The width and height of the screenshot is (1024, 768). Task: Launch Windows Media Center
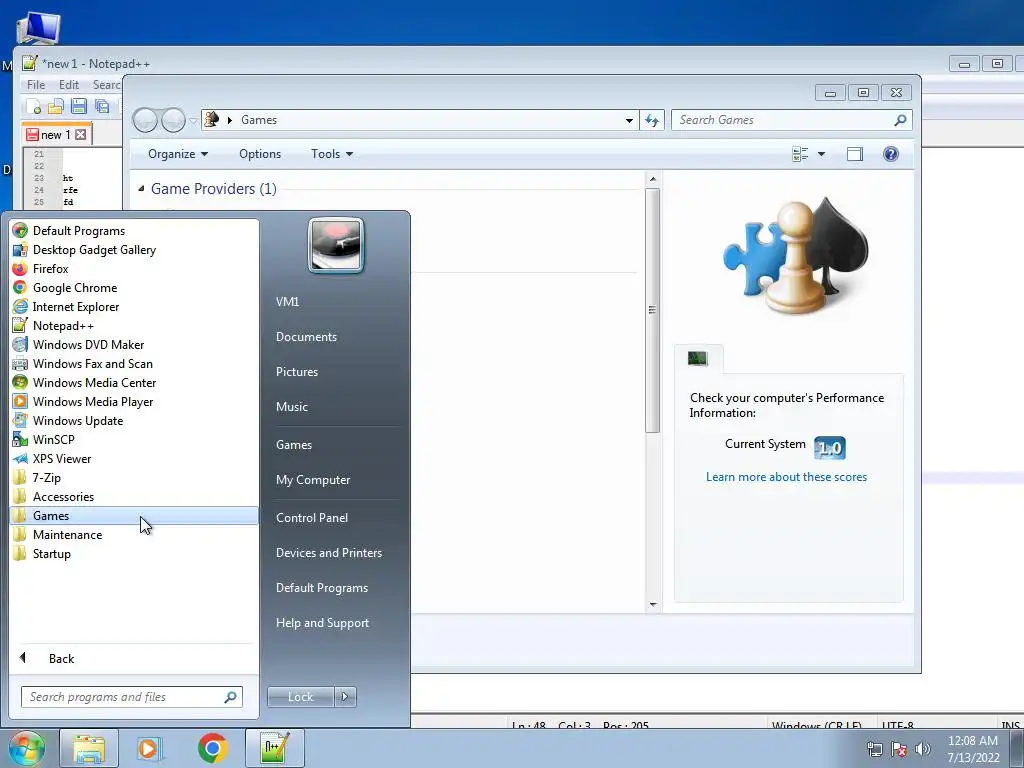(134, 382)
